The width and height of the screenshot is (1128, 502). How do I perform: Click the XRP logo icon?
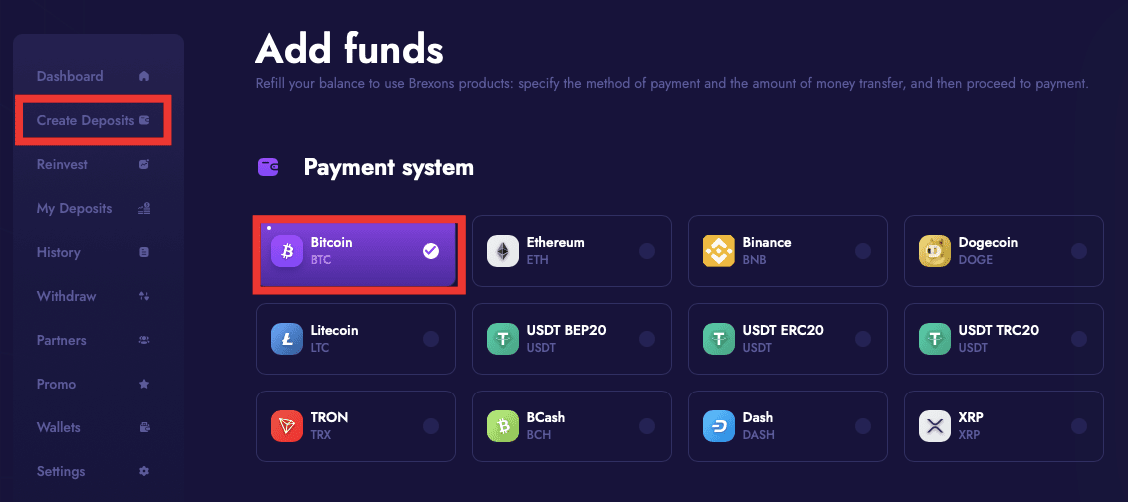click(x=935, y=426)
